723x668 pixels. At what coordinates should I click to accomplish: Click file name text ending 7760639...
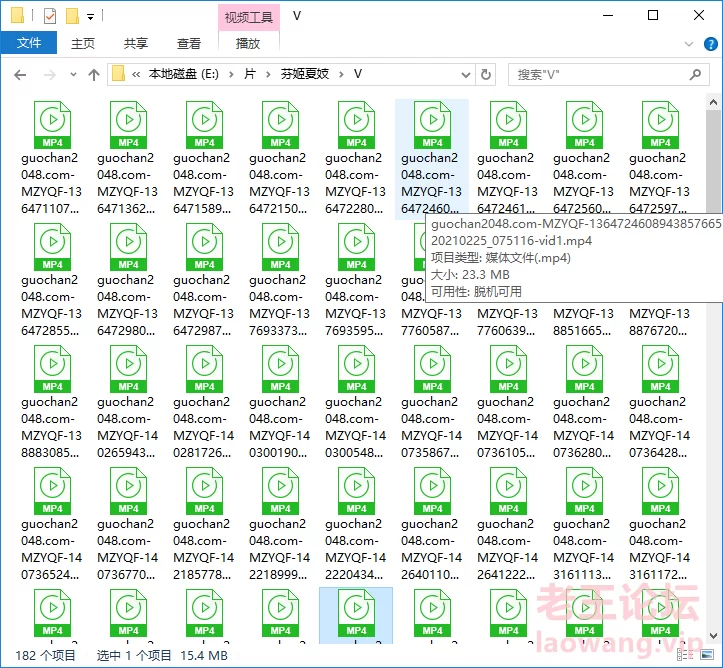pyautogui.click(x=507, y=322)
